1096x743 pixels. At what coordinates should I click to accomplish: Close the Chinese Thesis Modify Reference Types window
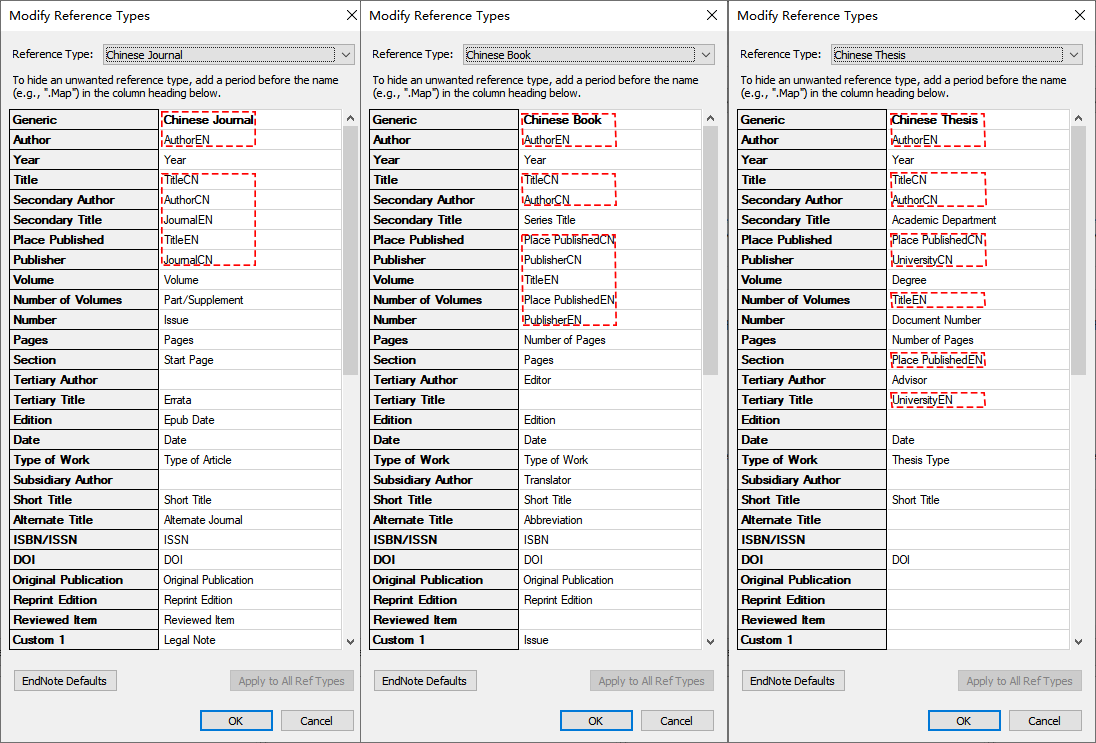pyautogui.click(x=1079, y=15)
